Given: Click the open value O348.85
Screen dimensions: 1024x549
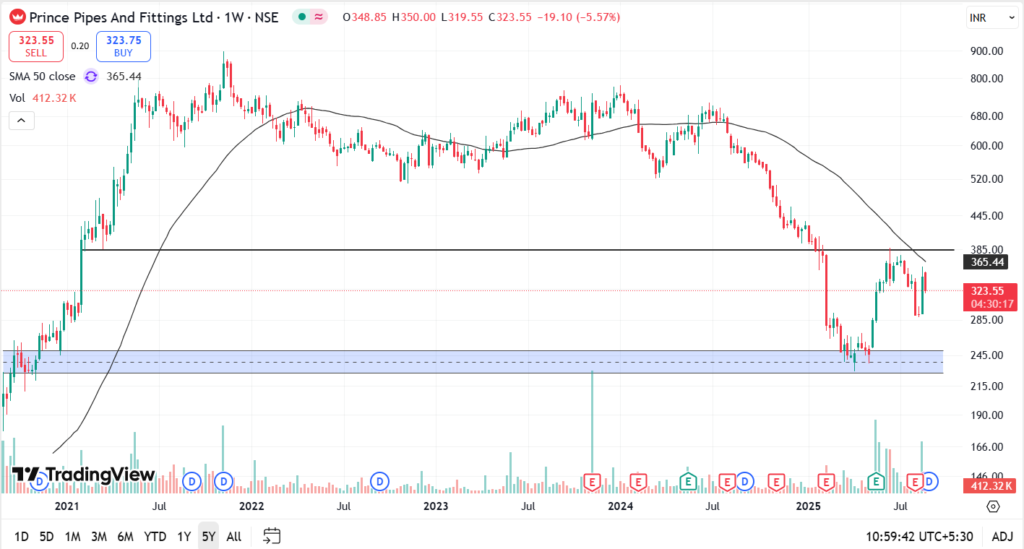Looking at the screenshot, I should pyautogui.click(x=364, y=18).
